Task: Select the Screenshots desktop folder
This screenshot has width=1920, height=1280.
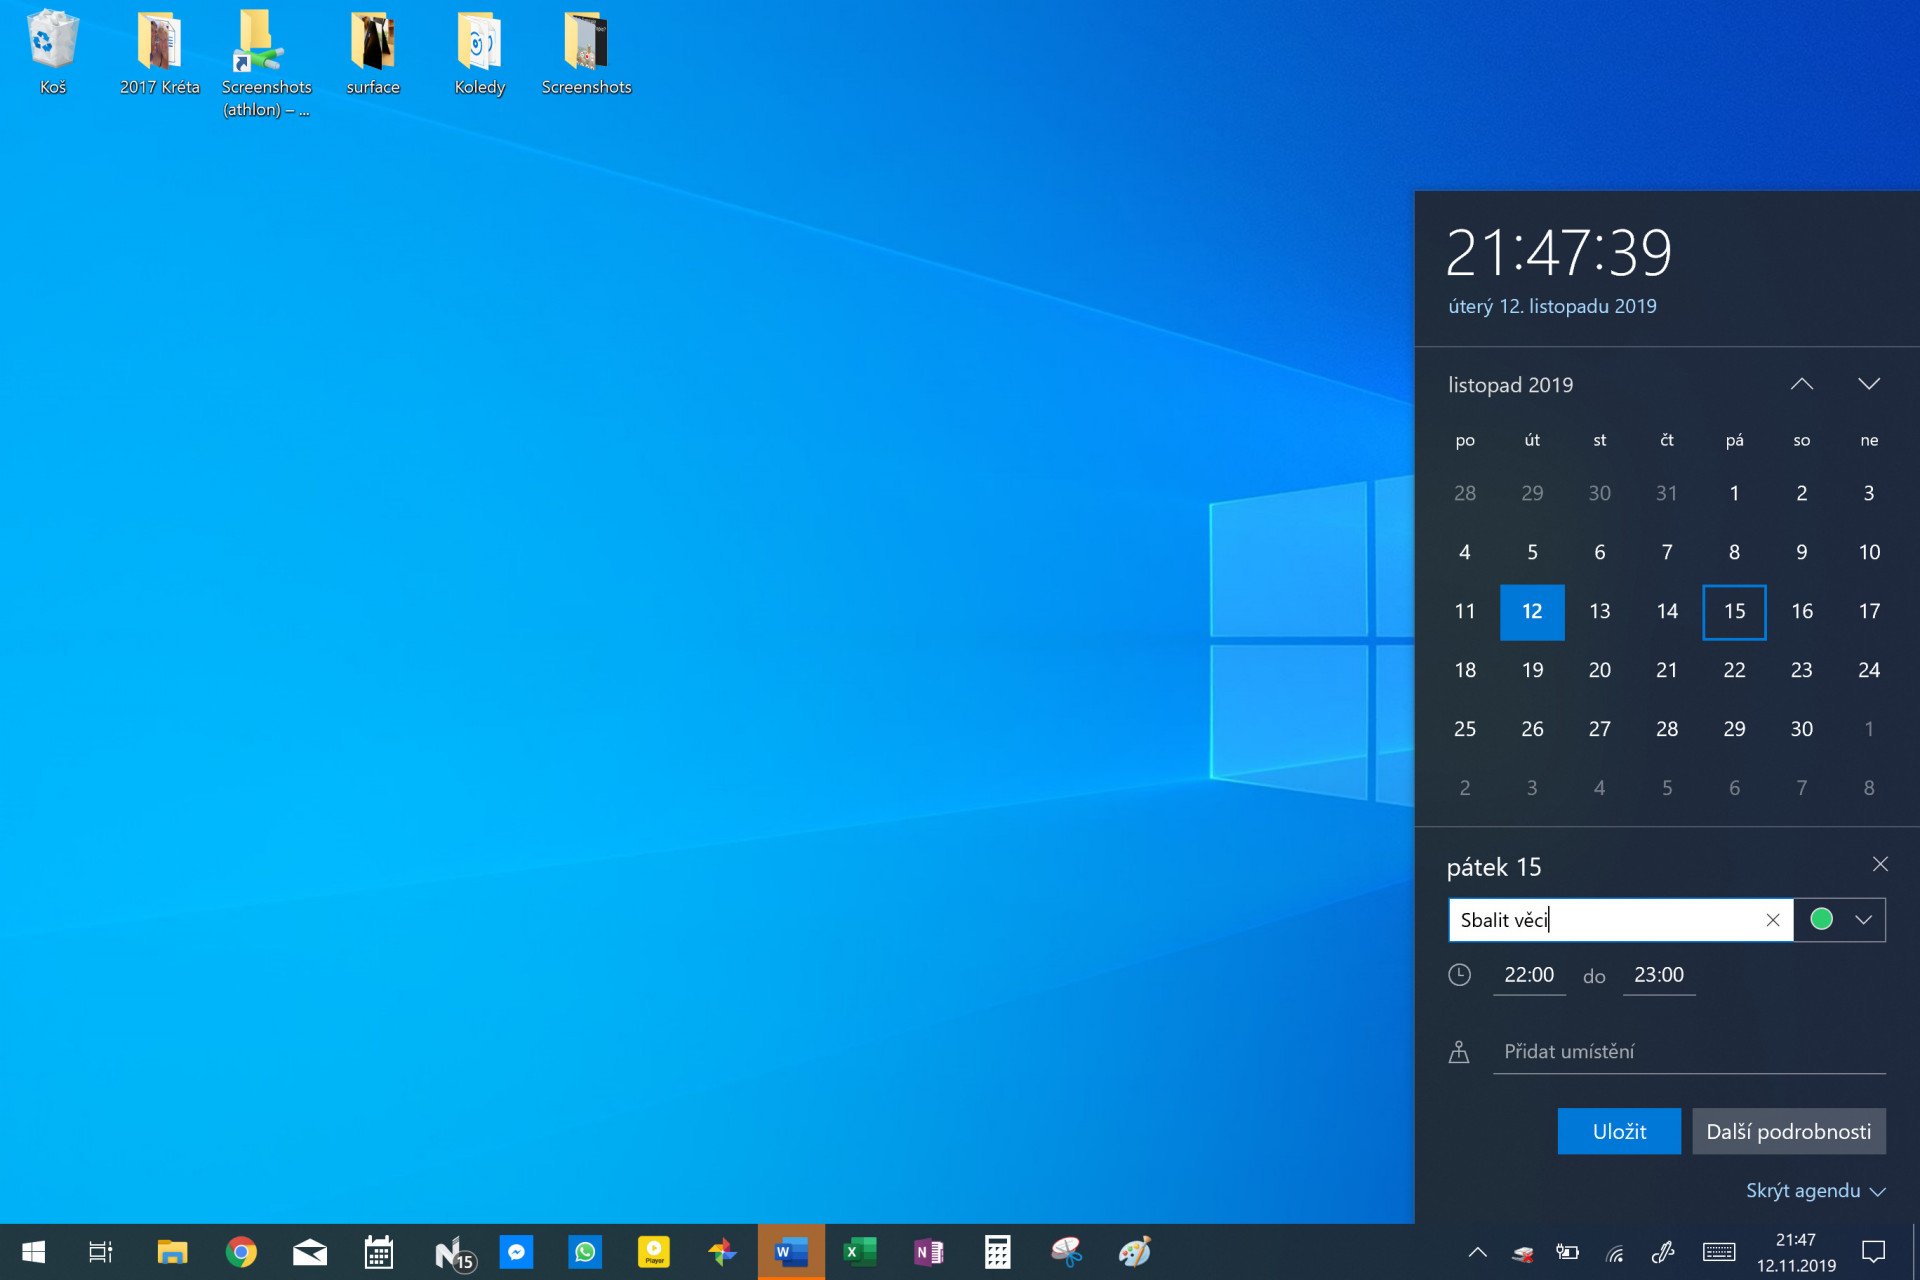Action: 586,52
